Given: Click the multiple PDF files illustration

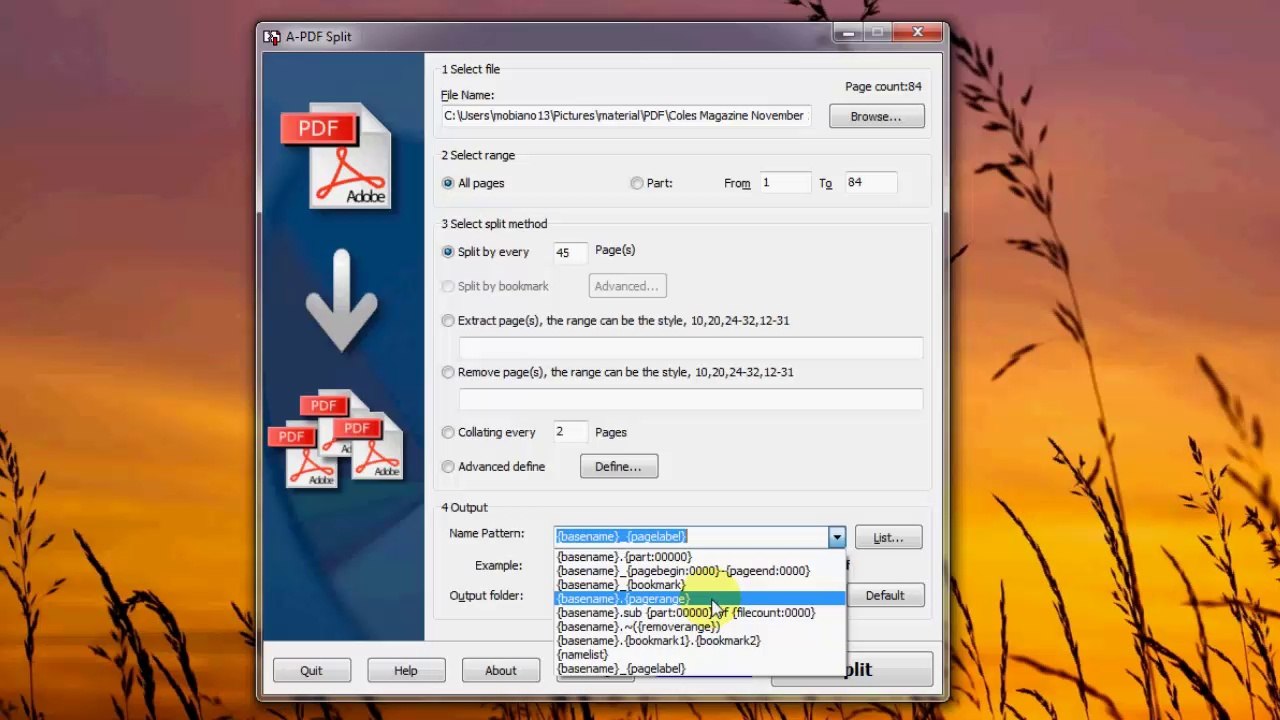Looking at the screenshot, I should tap(336, 438).
